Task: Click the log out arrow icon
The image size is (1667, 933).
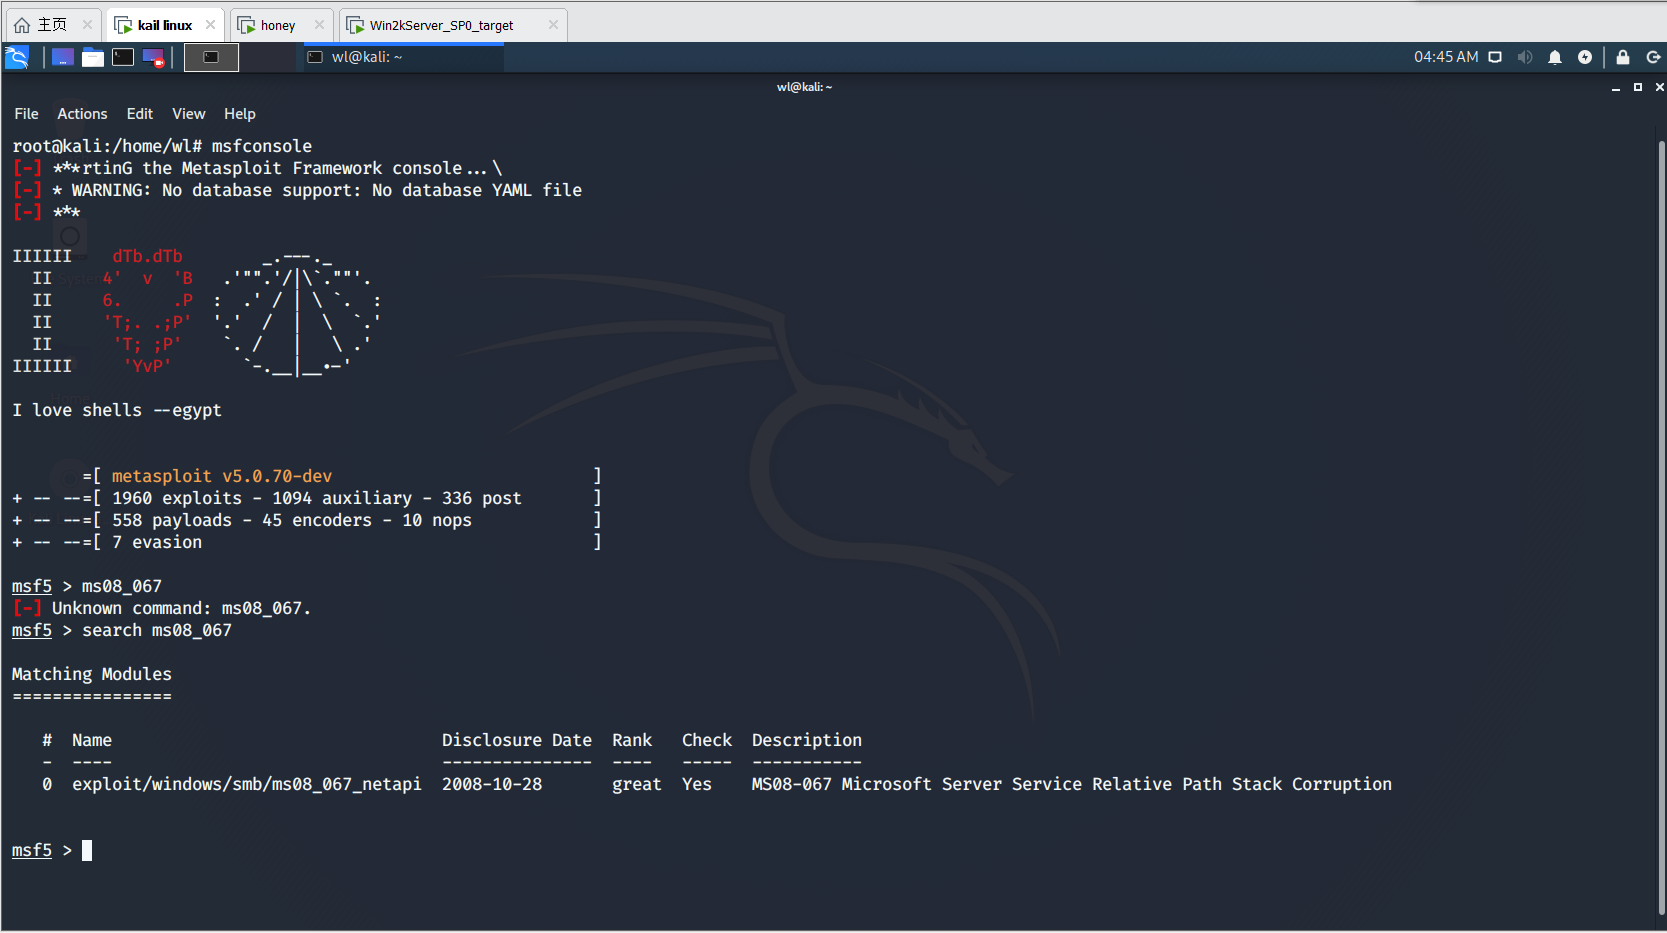Action: 1653,57
